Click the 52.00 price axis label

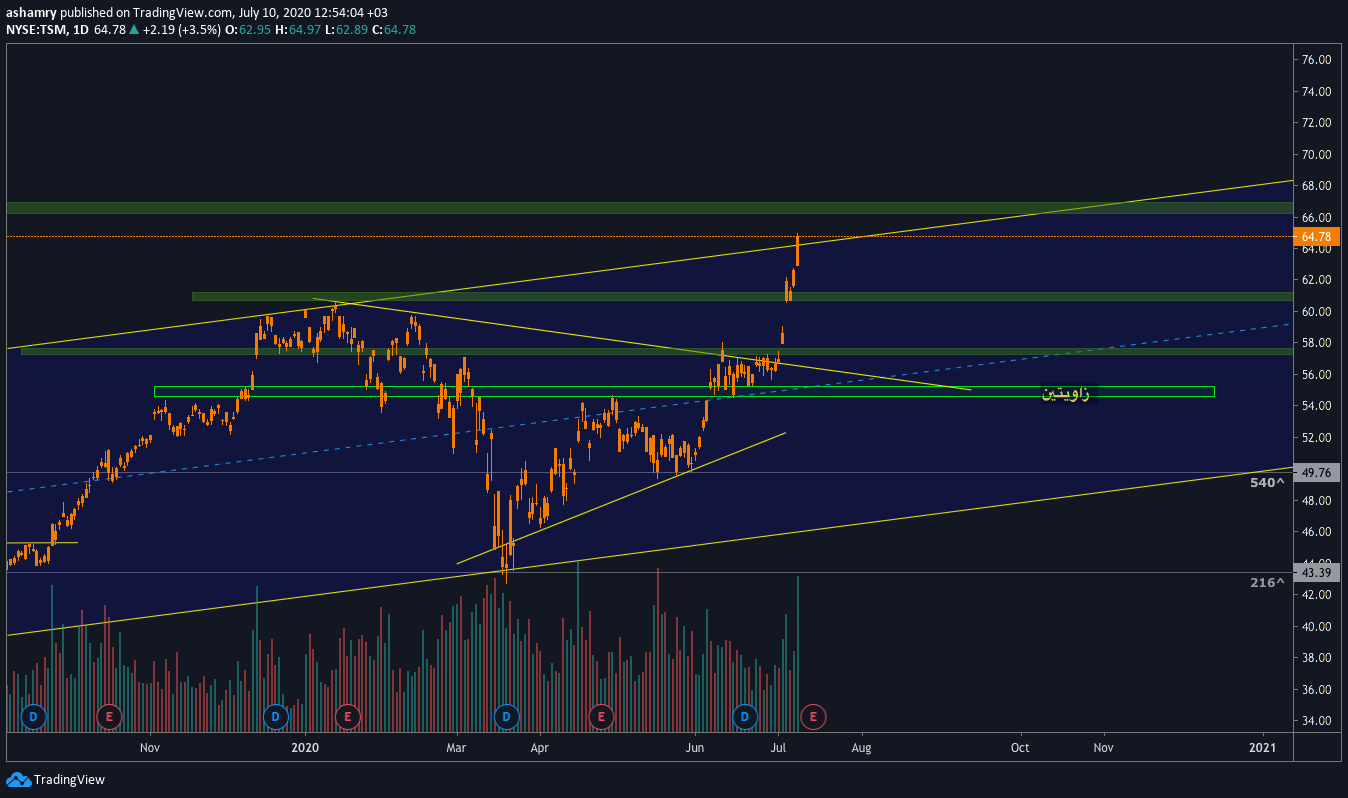click(1317, 438)
